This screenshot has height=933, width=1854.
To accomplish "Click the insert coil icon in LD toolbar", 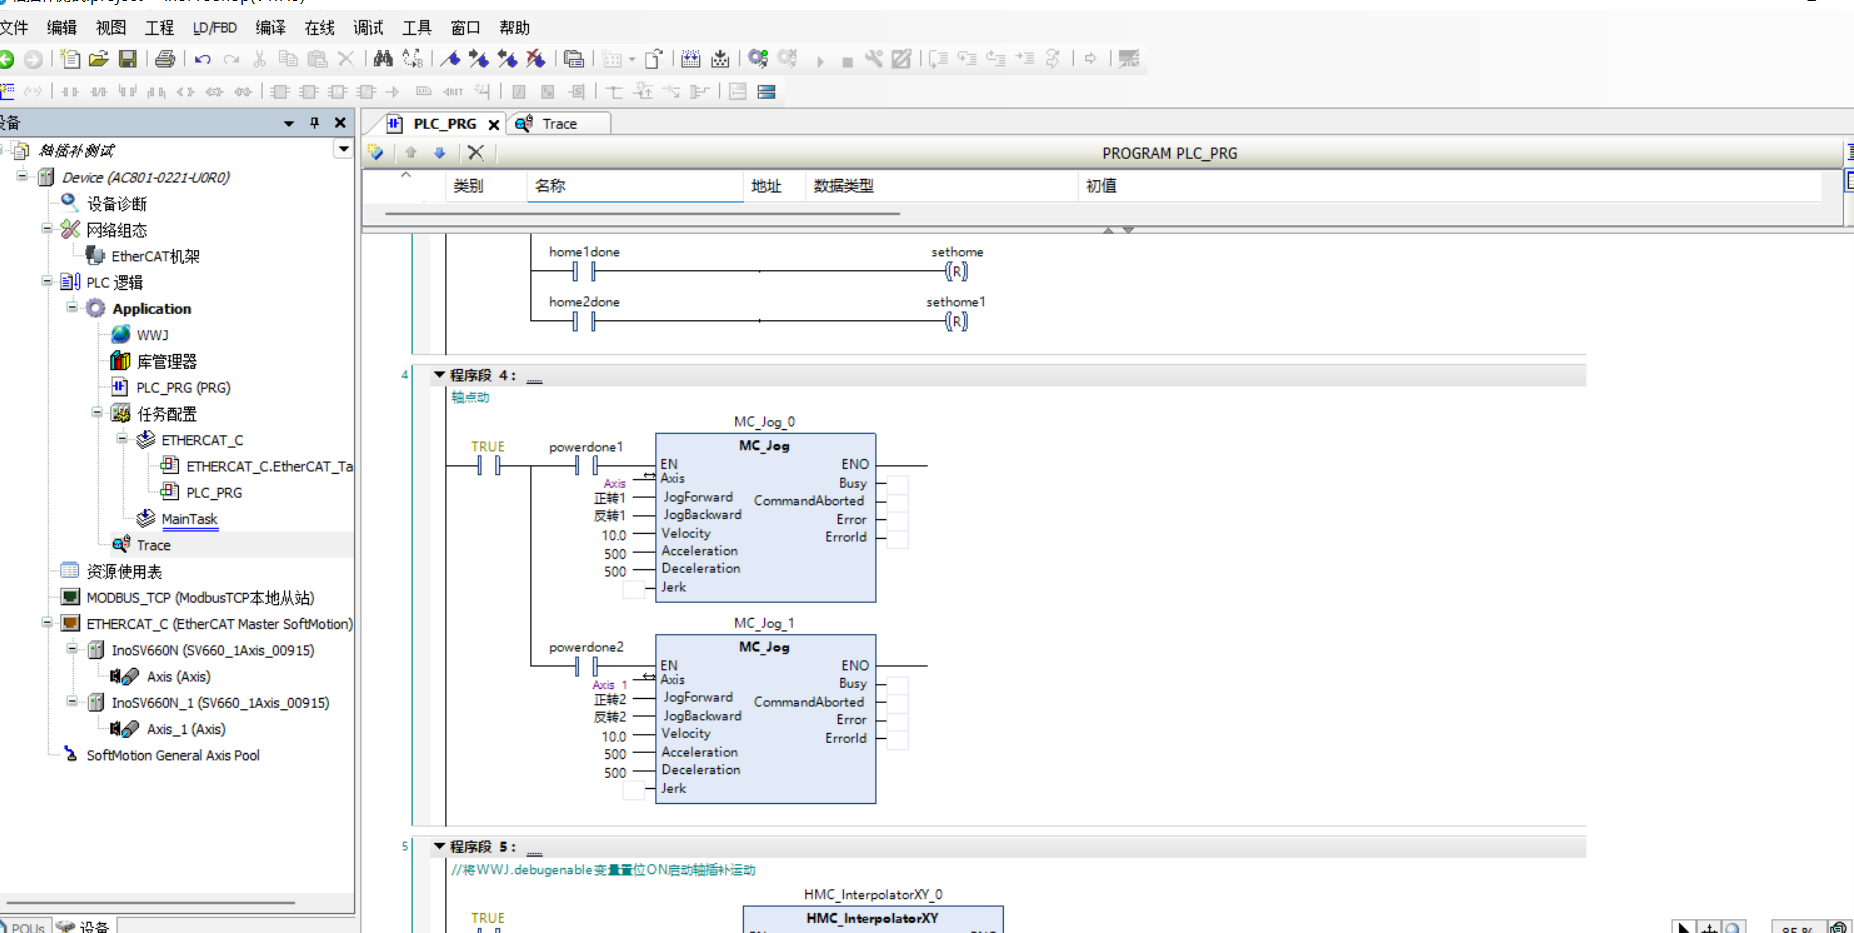I will point(185,91).
